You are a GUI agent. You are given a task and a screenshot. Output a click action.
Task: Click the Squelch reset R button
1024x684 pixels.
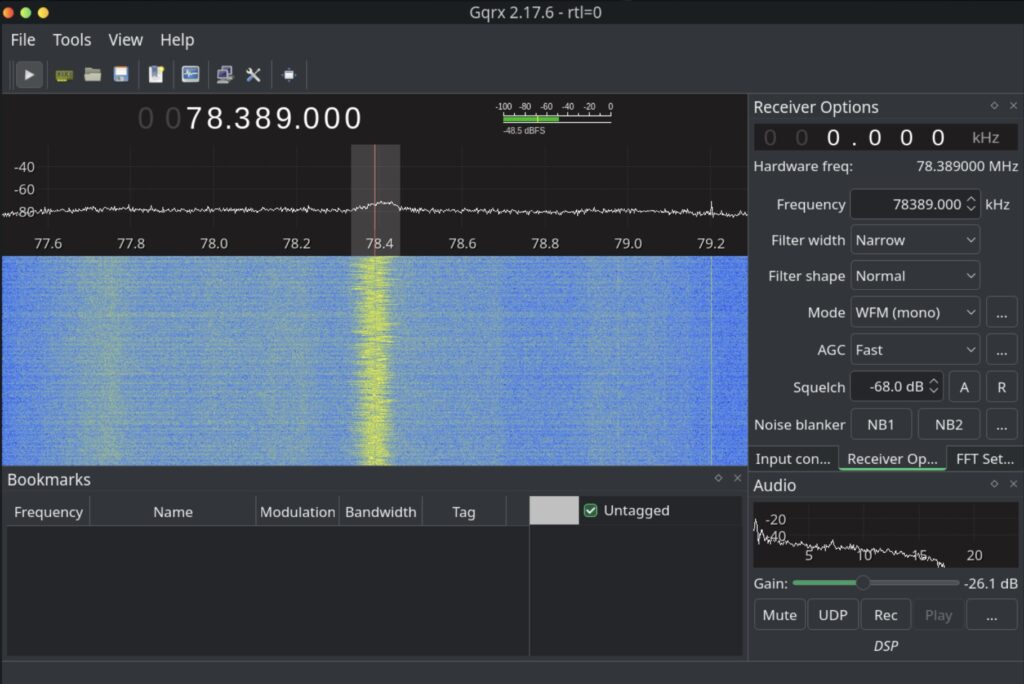1002,387
